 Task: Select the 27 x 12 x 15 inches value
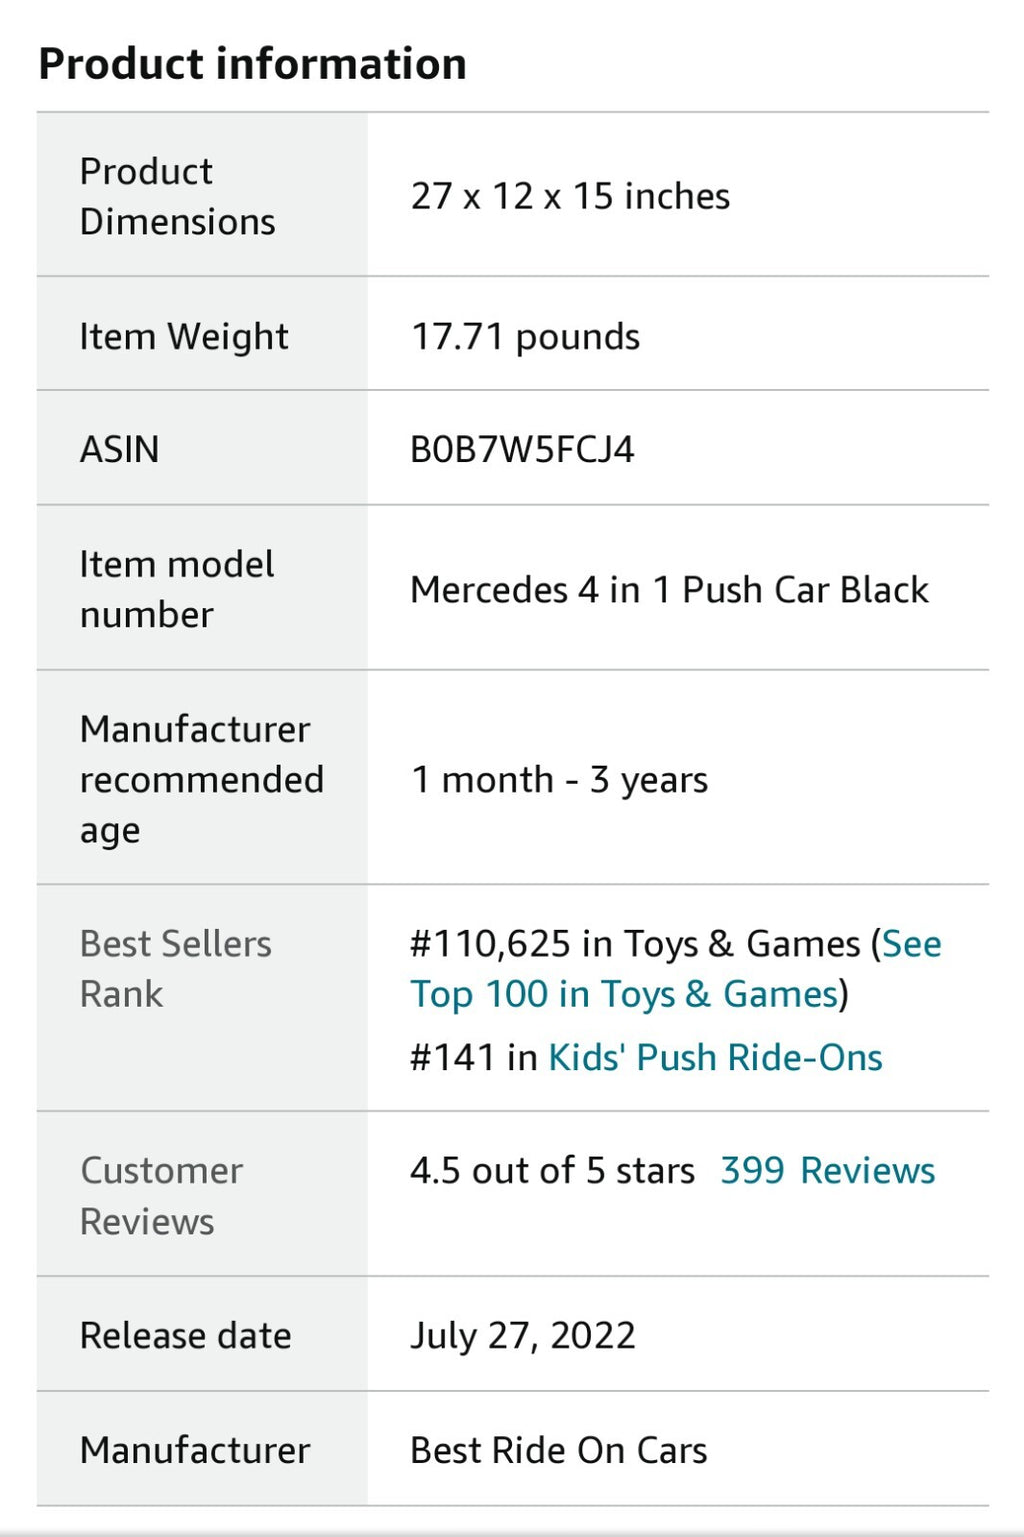[x=570, y=196]
